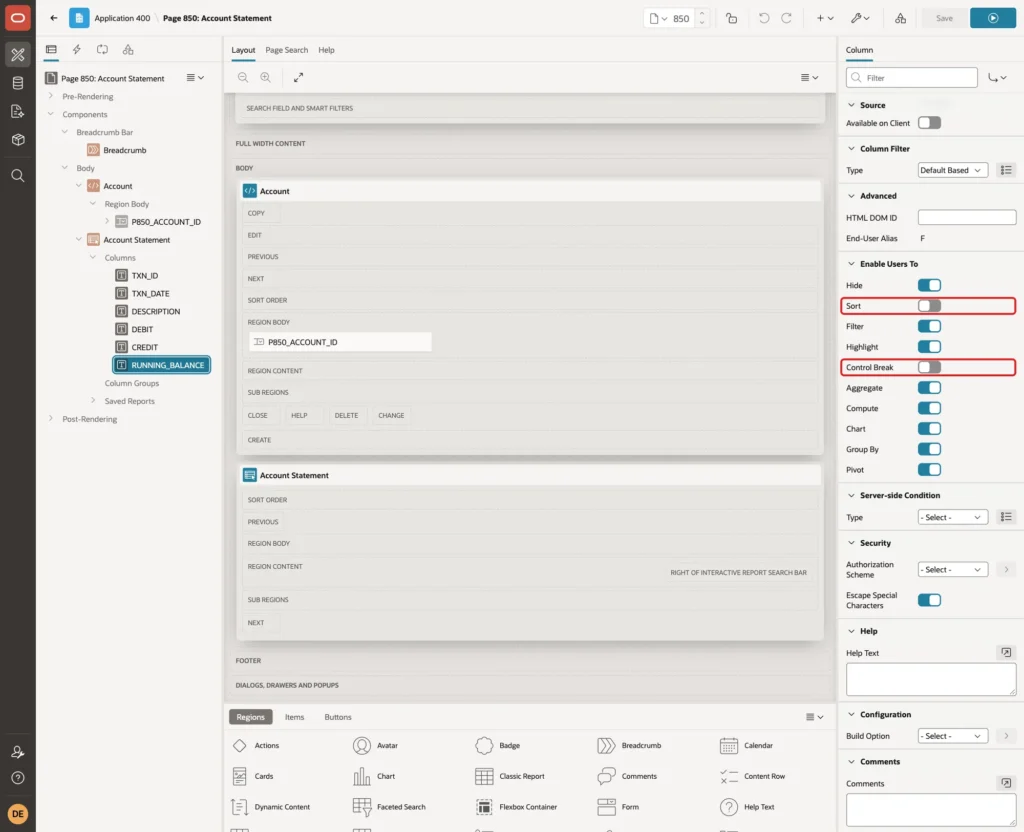Undo the last change

click(764, 18)
